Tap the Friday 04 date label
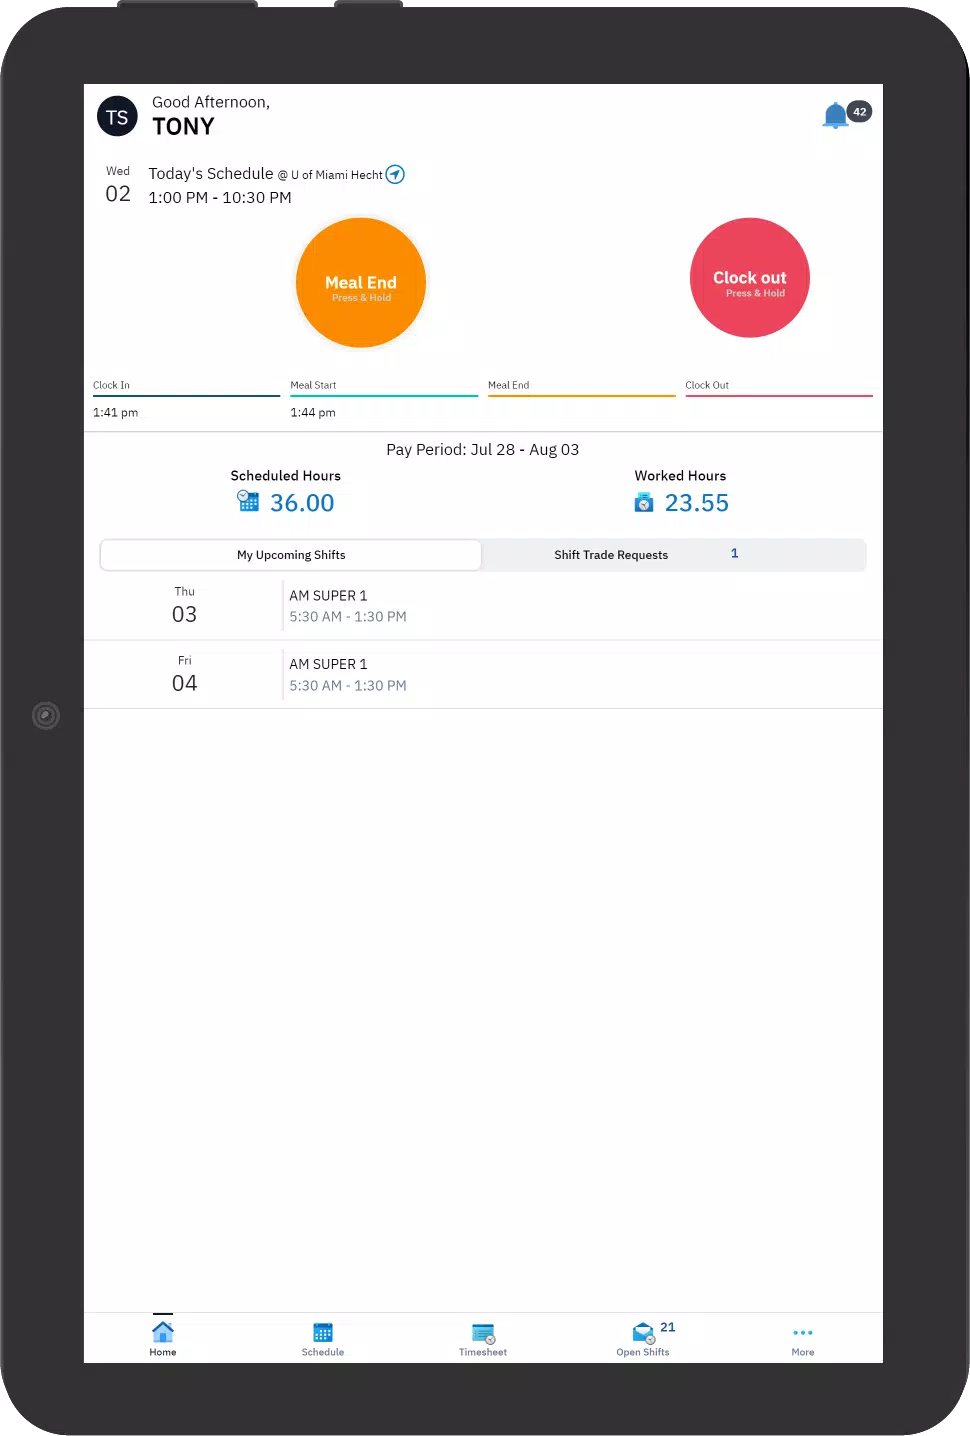The width and height of the screenshot is (970, 1436). point(185,675)
